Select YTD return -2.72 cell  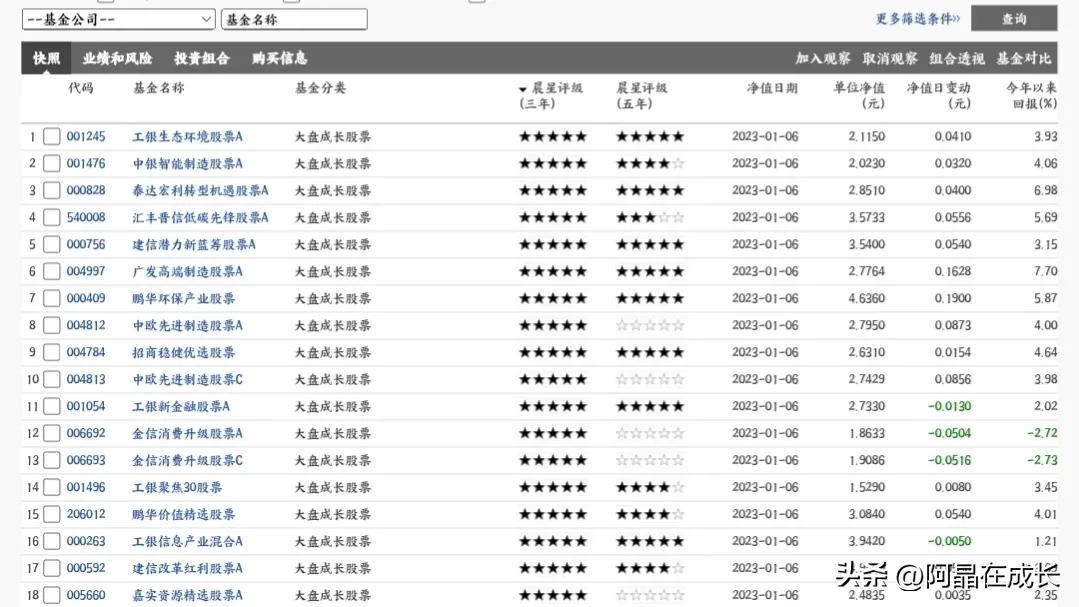tap(1042, 433)
